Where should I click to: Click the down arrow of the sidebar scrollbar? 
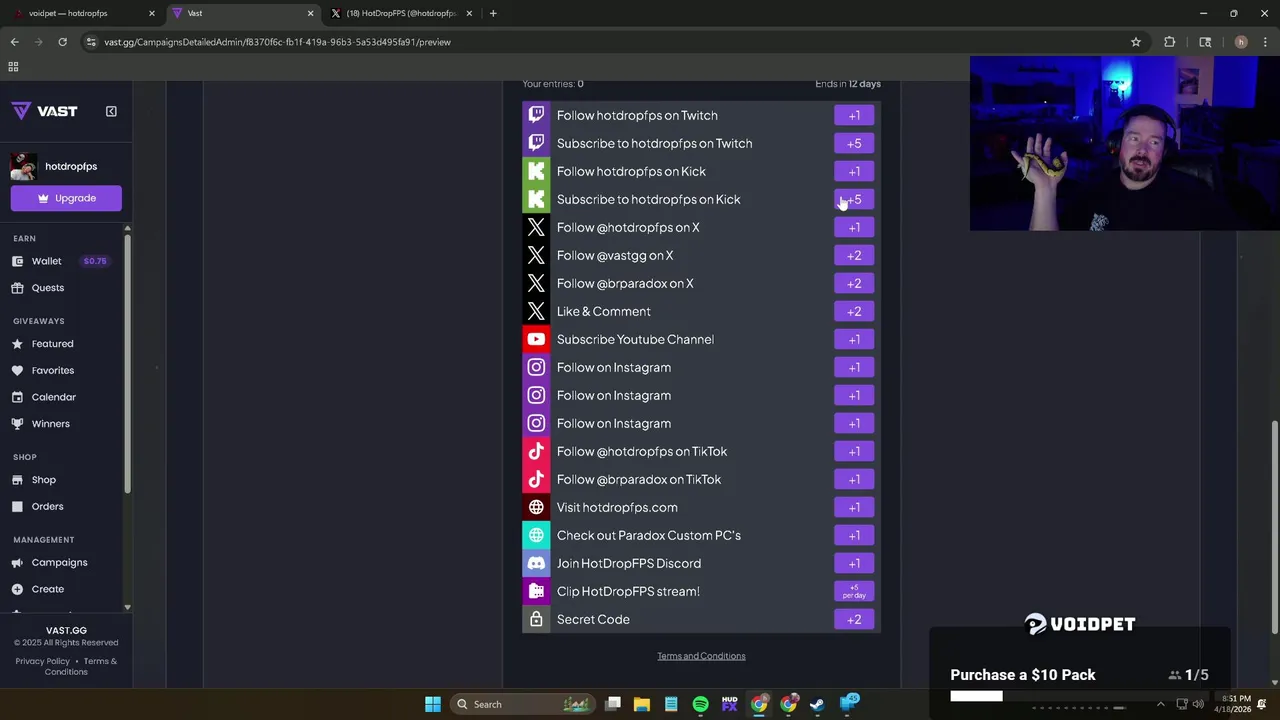click(x=127, y=607)
